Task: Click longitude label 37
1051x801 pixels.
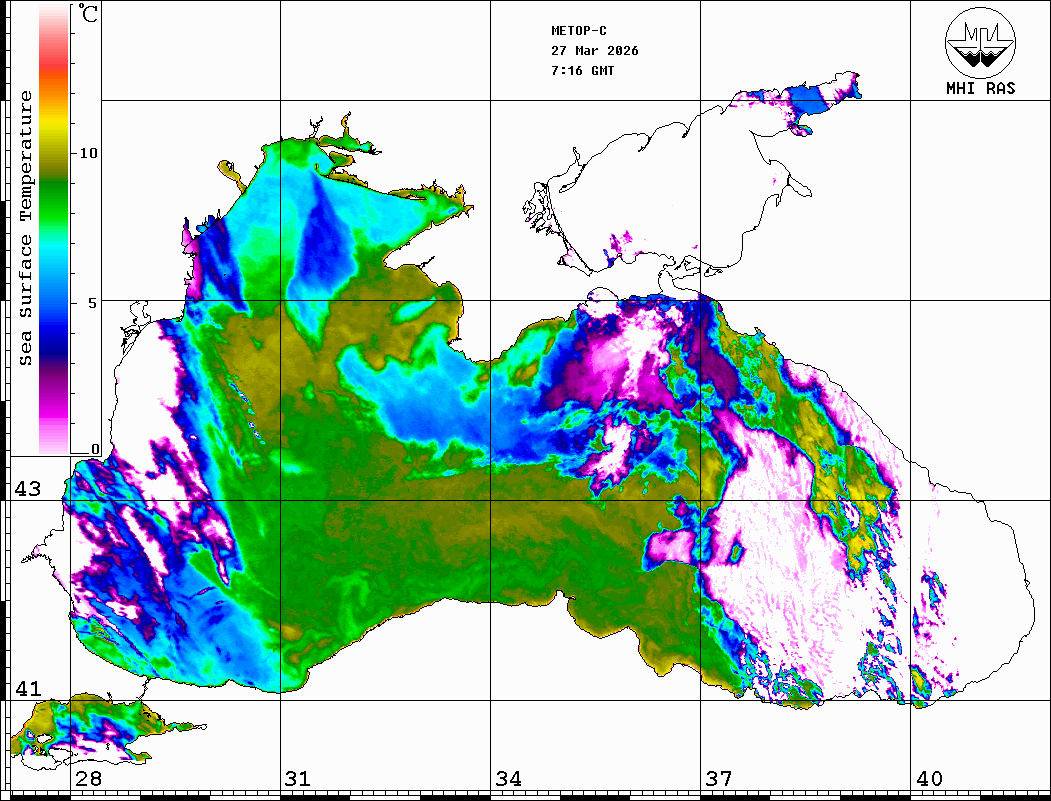Action: click(719, 779)
